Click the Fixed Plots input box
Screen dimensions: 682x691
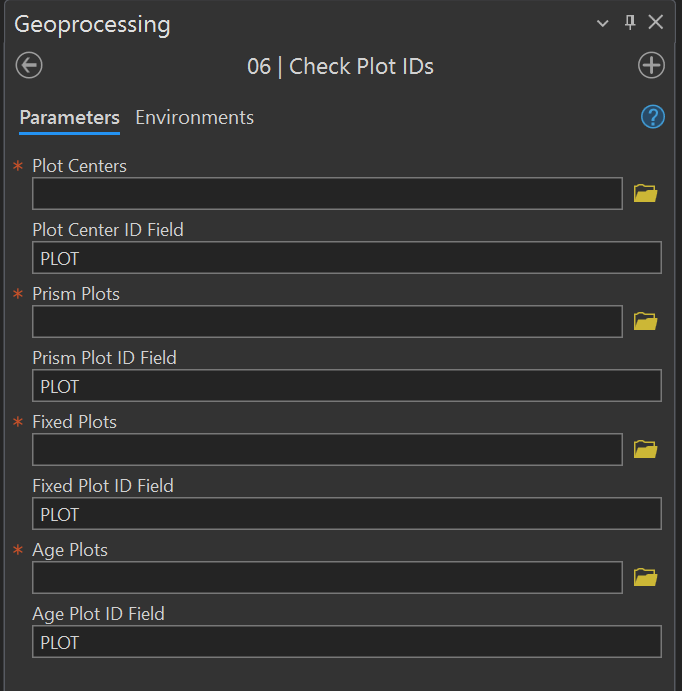click(x=327, y=450)
